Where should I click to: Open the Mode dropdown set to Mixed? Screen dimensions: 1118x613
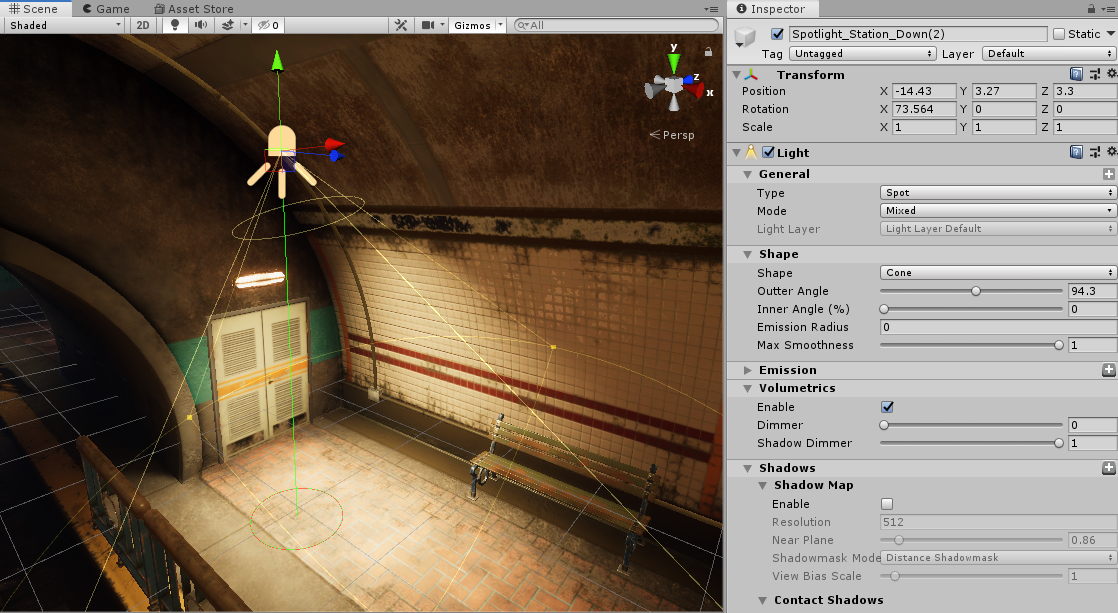coord(995,211)
